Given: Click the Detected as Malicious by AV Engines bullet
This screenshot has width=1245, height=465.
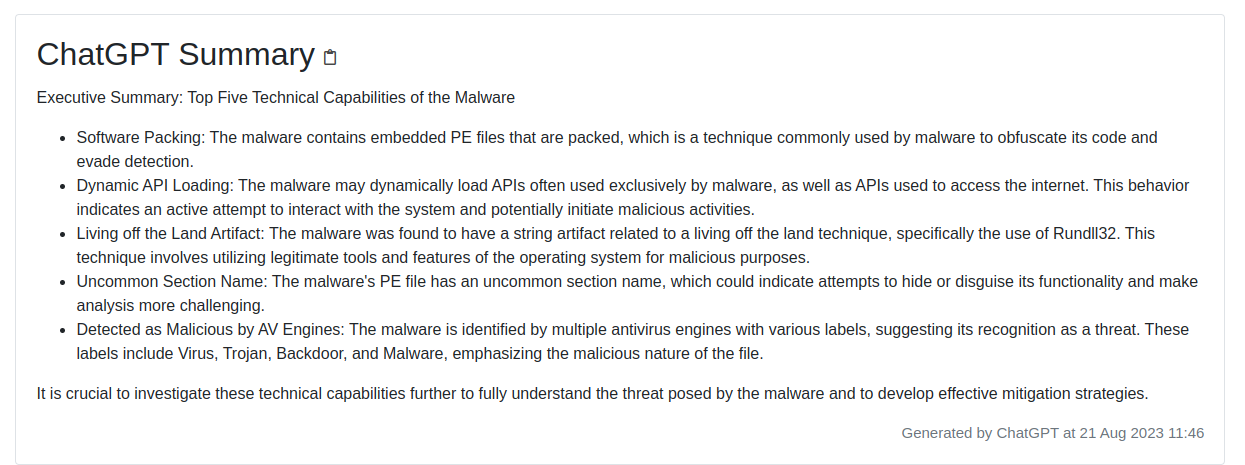Looking at the screenshot, I should tap(633, 341).
